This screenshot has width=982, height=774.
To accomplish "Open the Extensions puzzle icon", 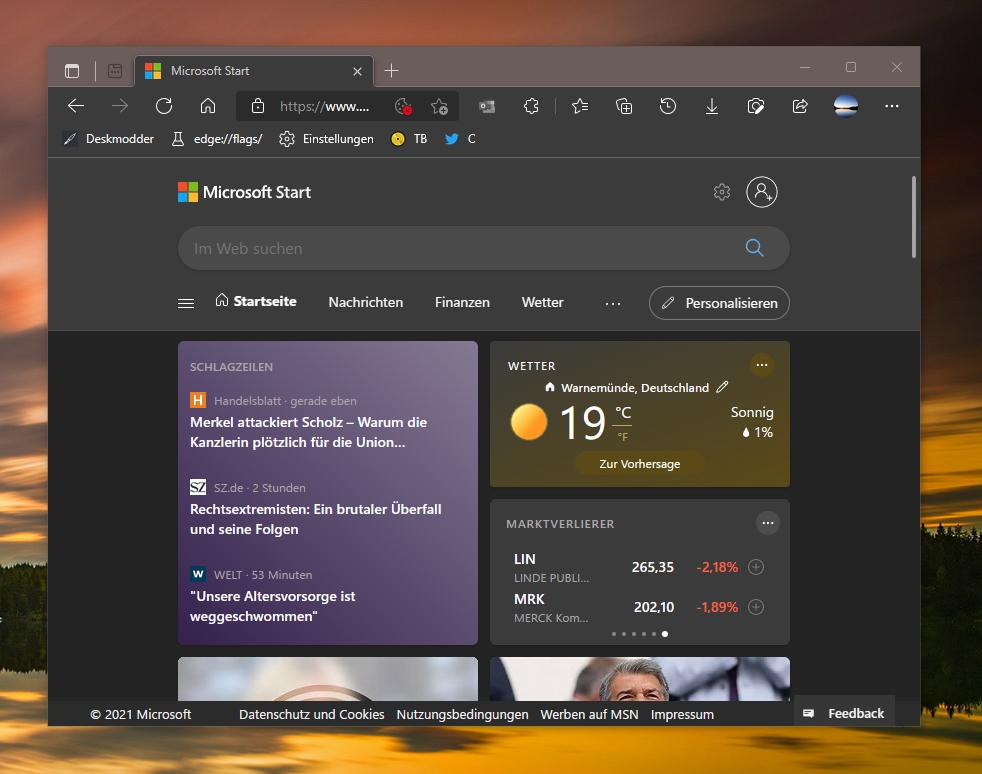I will (531, 106).
